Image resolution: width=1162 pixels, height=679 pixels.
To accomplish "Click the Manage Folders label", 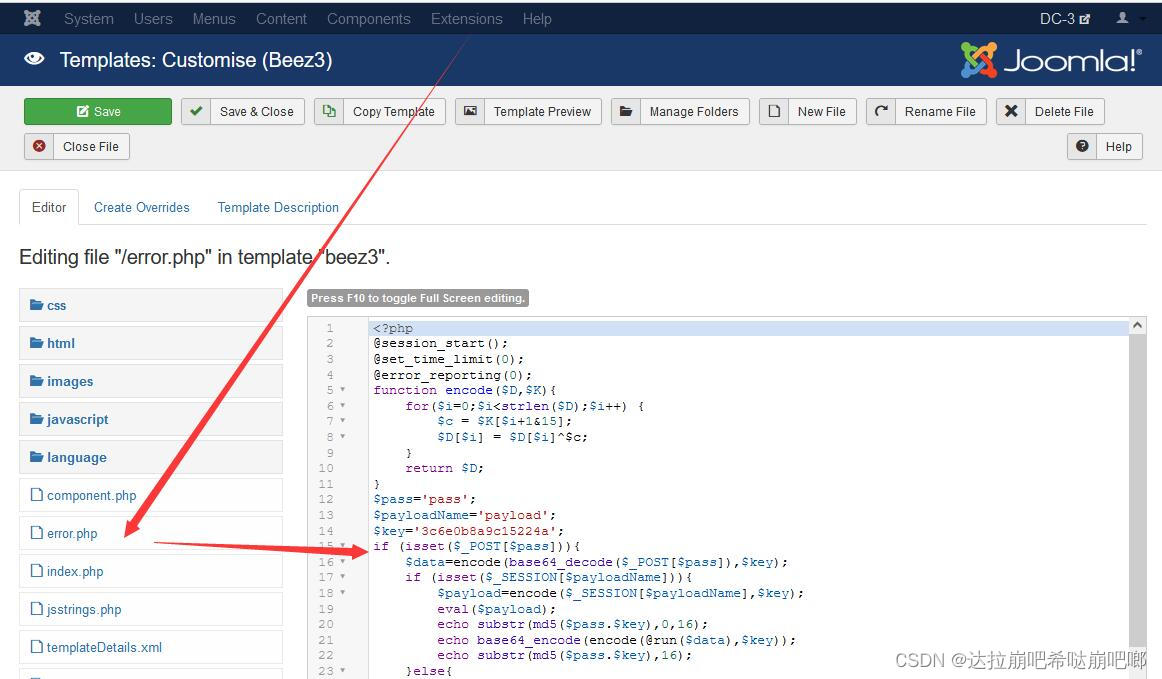I will click(x=694, y=112).
